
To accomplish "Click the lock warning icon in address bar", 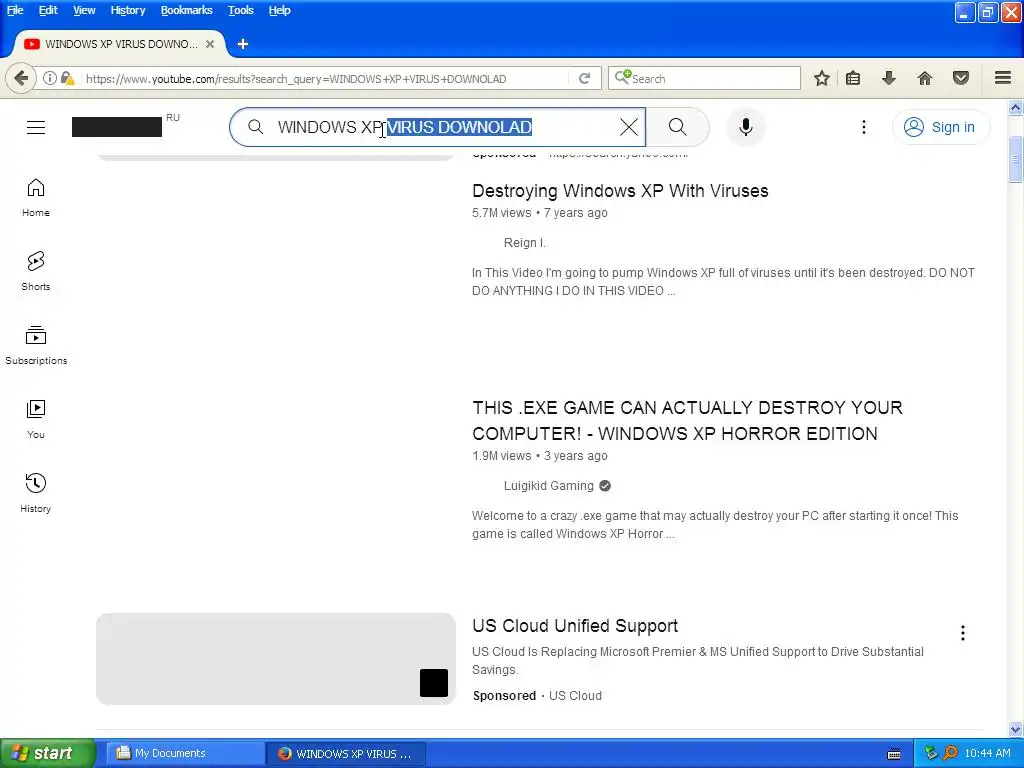I will click(67, 78).
